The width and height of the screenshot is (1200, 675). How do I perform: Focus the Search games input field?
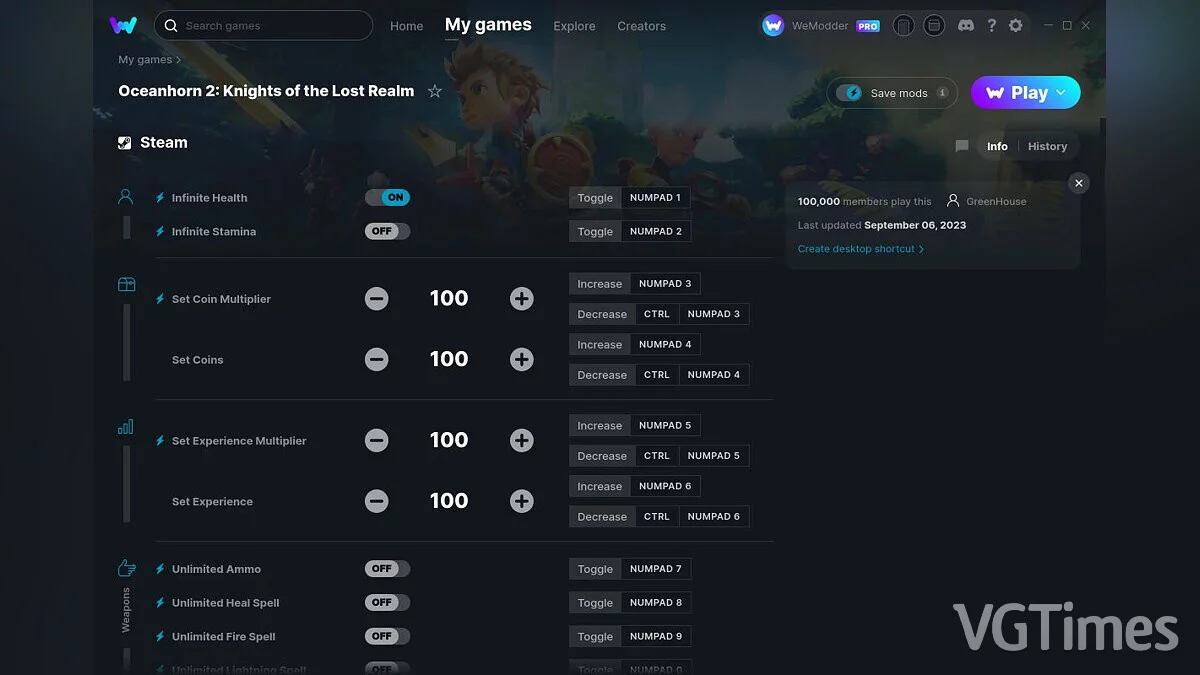point(270,25)
